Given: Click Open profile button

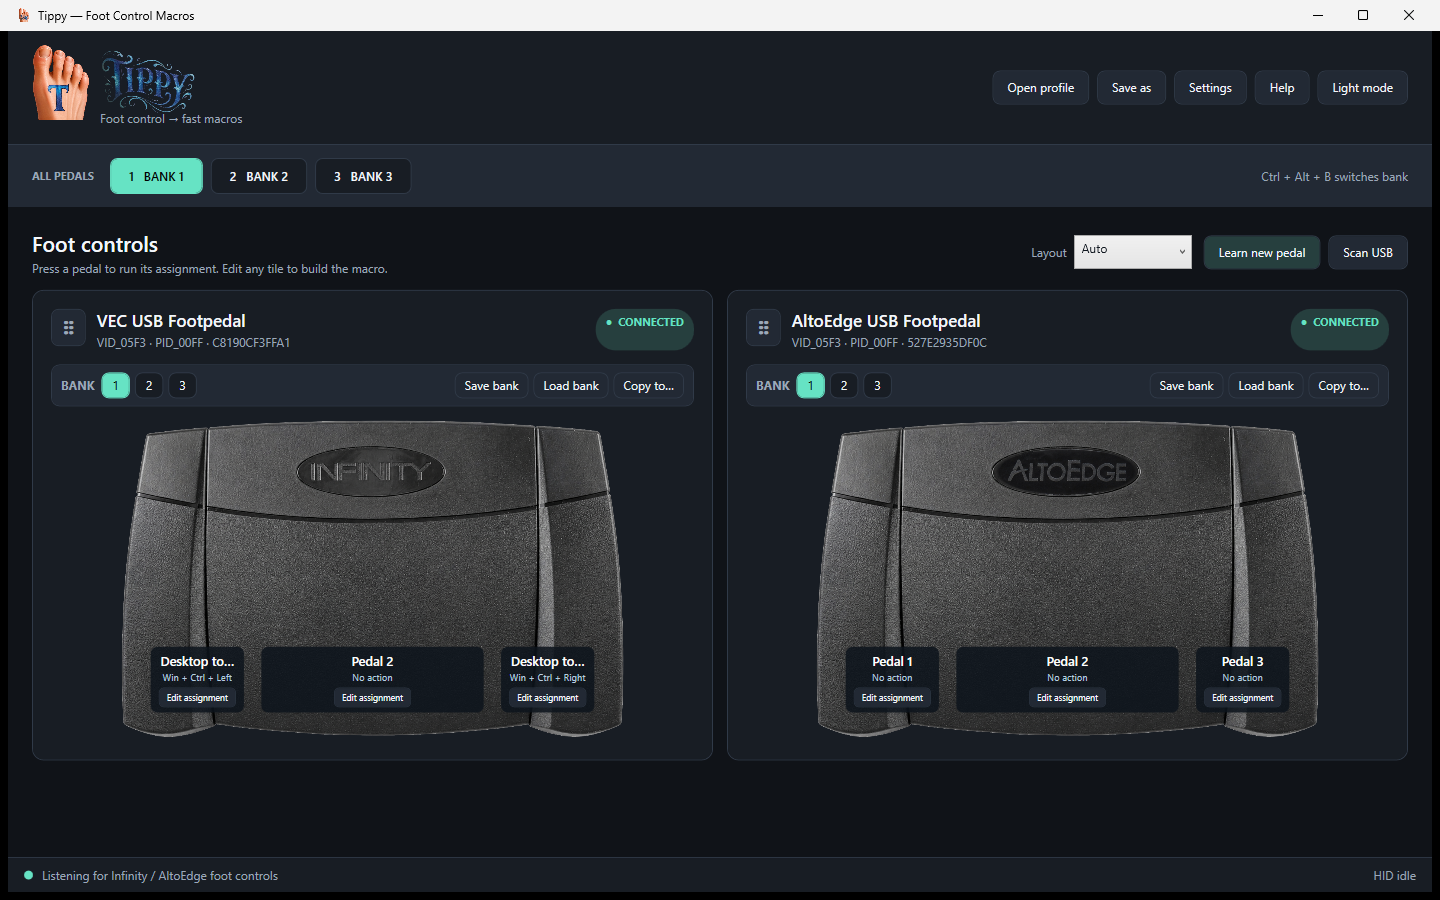Looking at the screenshot, I should click(x=1041, y=88).
